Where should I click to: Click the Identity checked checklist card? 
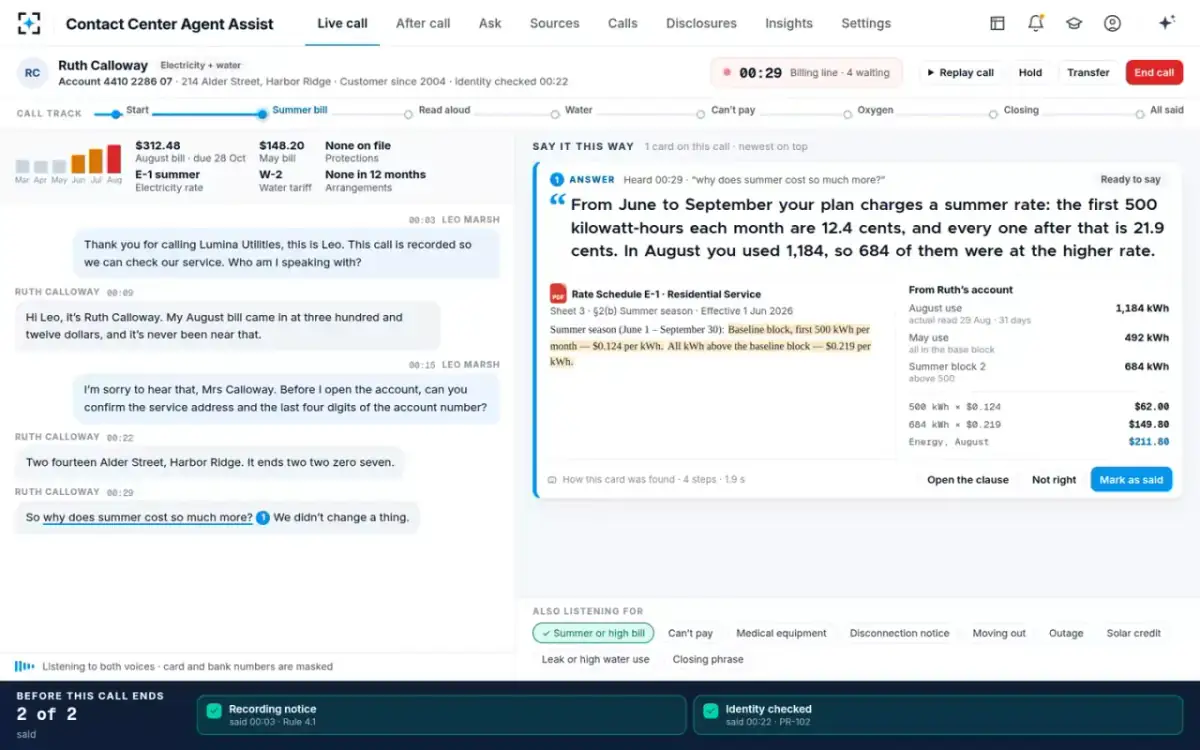tap(938, 715)
